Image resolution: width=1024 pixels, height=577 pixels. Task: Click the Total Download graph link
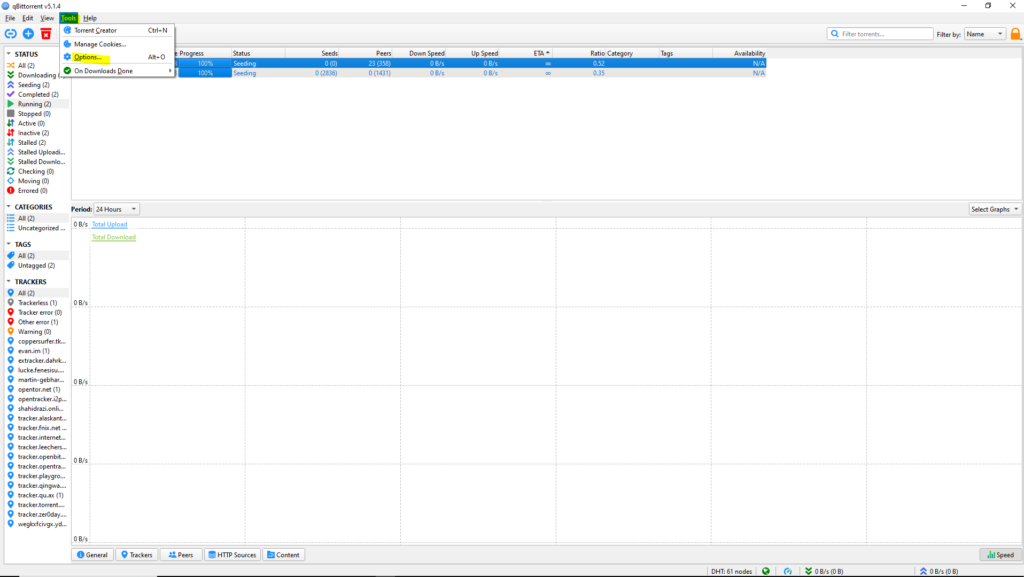click(114, 237)
